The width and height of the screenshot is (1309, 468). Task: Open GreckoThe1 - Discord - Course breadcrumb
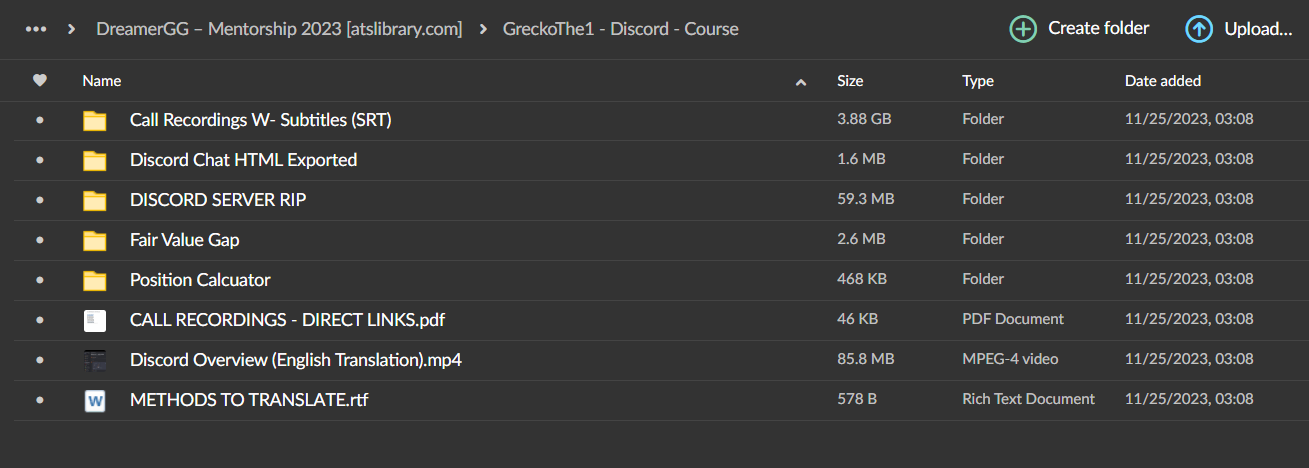[x=621, y=29]
